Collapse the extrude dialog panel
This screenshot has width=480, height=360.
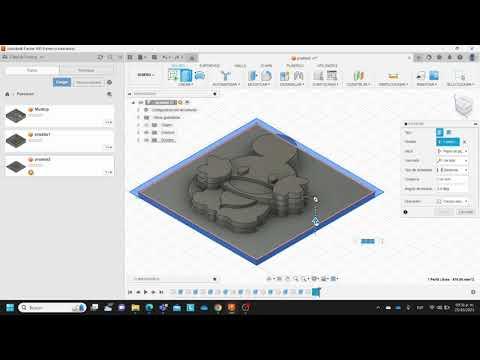click(x=475, y=124)
